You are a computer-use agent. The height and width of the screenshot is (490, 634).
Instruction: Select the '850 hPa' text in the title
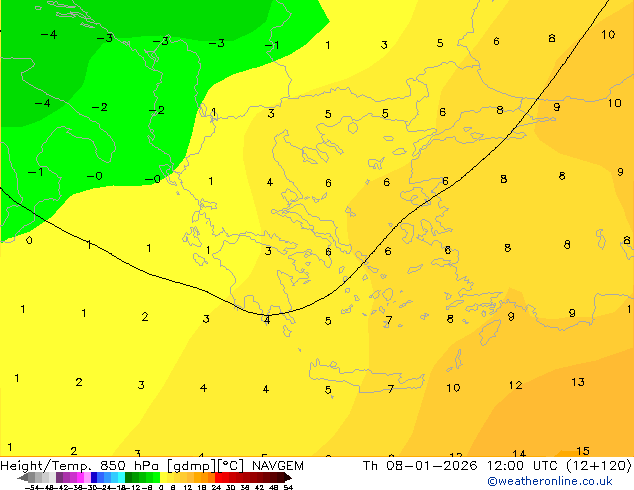tap(129, 466)
